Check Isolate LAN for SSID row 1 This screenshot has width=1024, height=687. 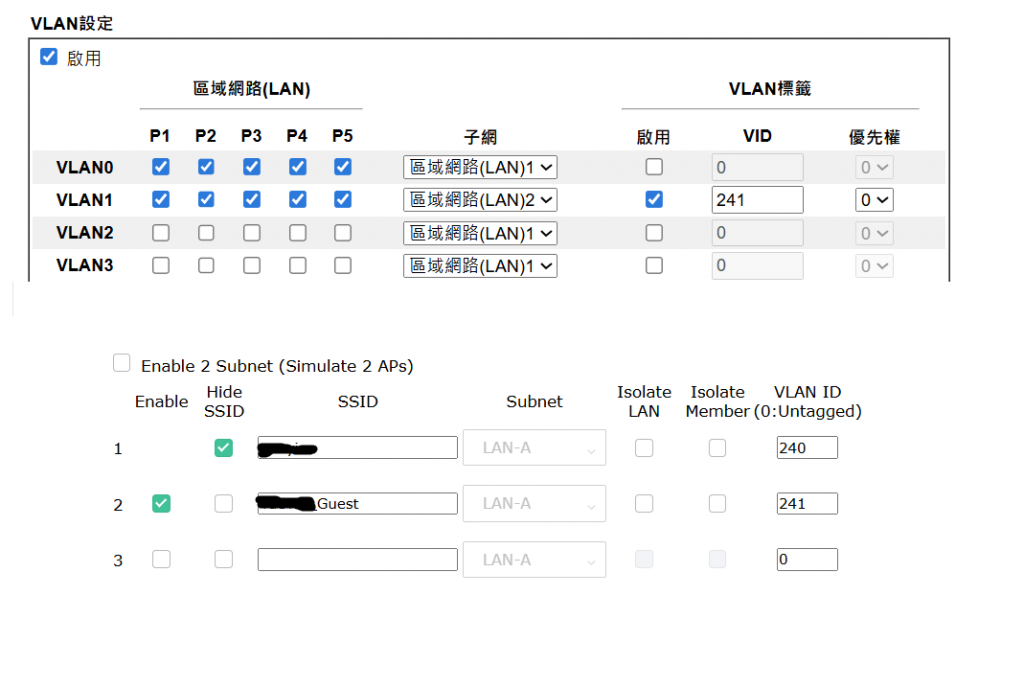pyautogui.click(x=644, y=448)
